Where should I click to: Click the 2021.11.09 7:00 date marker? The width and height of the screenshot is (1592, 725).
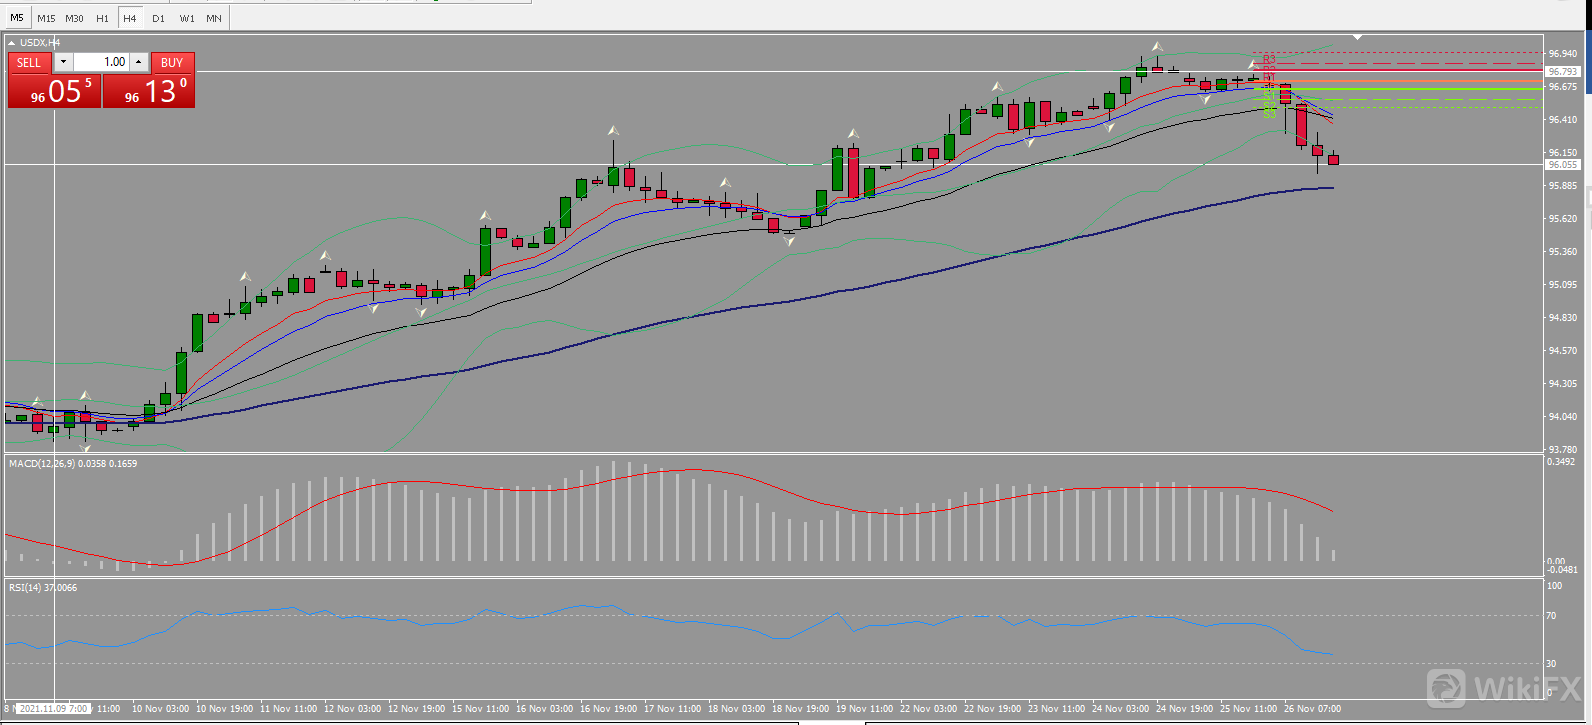[x=53, y=708]
